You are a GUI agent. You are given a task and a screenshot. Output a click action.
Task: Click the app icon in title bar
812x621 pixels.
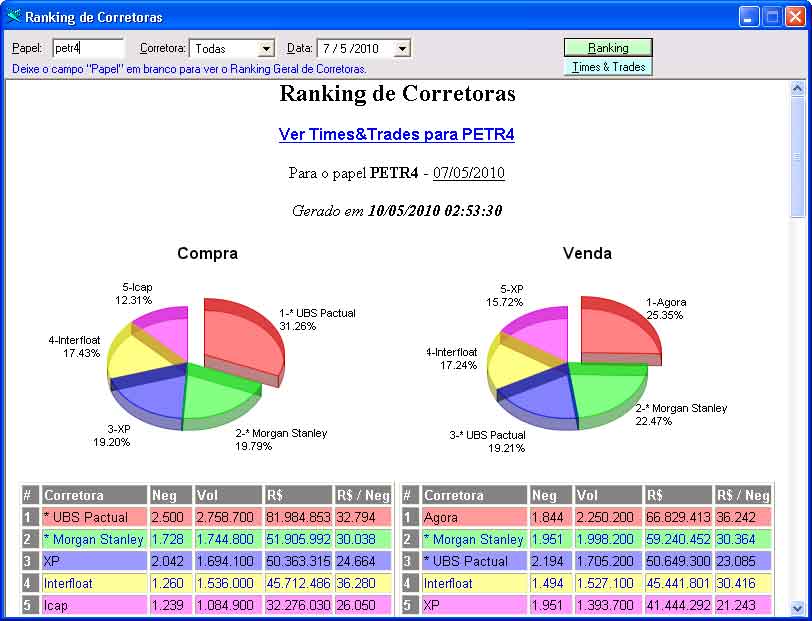tap(13, 17)
